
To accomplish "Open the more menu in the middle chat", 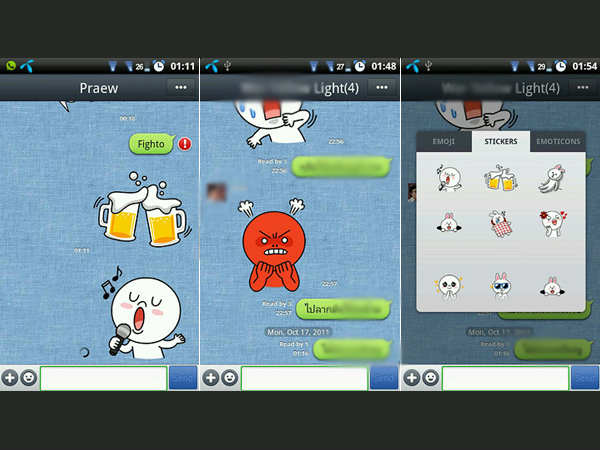I will (380, 88).
